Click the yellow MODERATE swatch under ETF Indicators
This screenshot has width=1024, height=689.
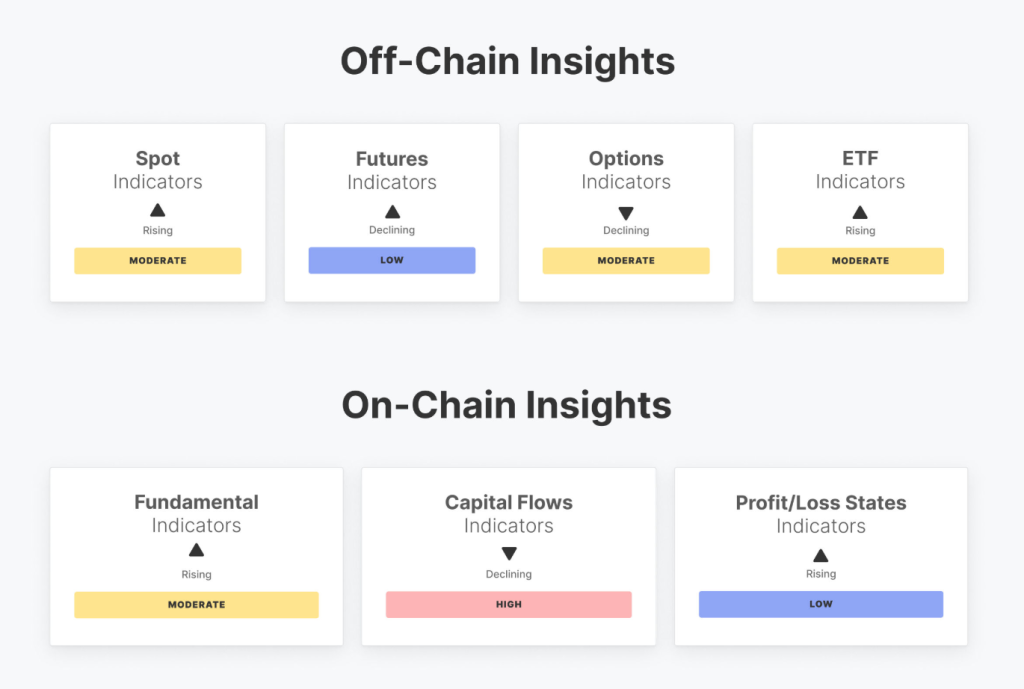click(860, 260)
